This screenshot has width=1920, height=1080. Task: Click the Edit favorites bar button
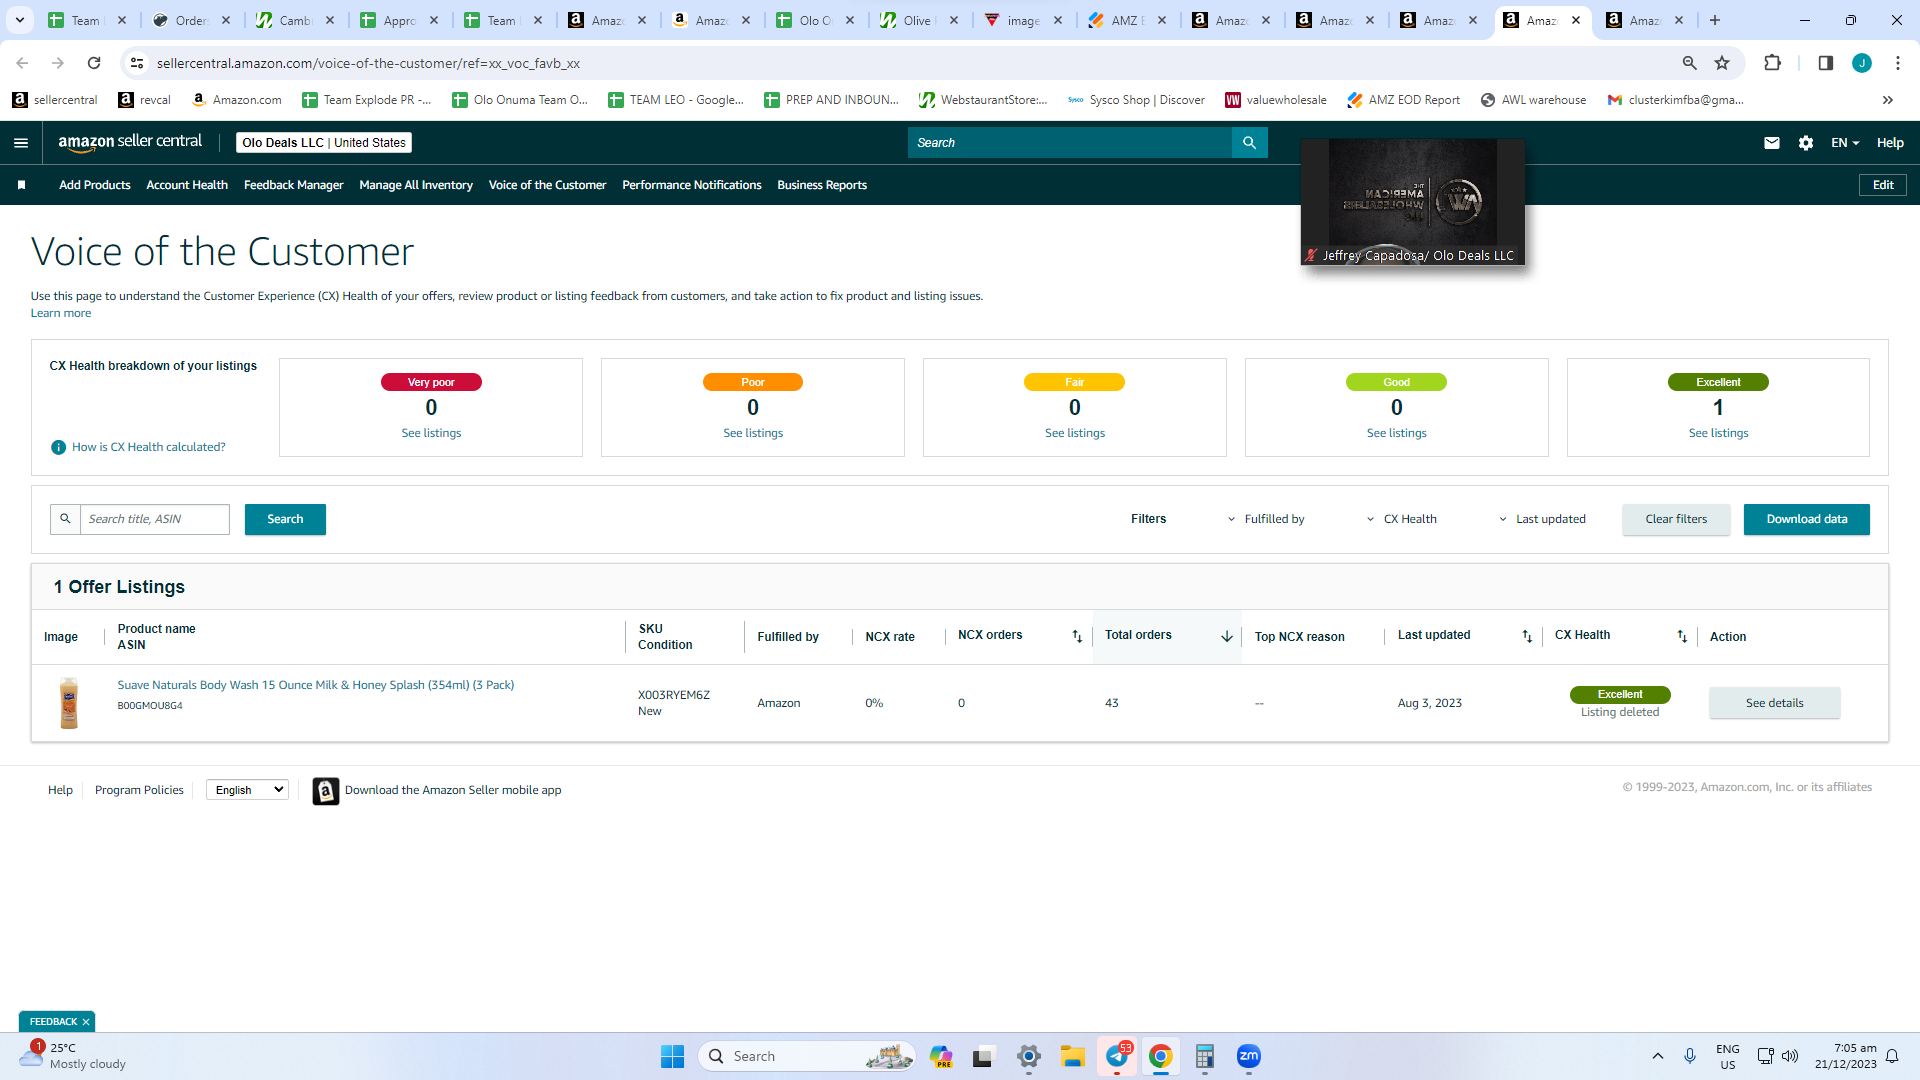click(x=1883, y=185)
